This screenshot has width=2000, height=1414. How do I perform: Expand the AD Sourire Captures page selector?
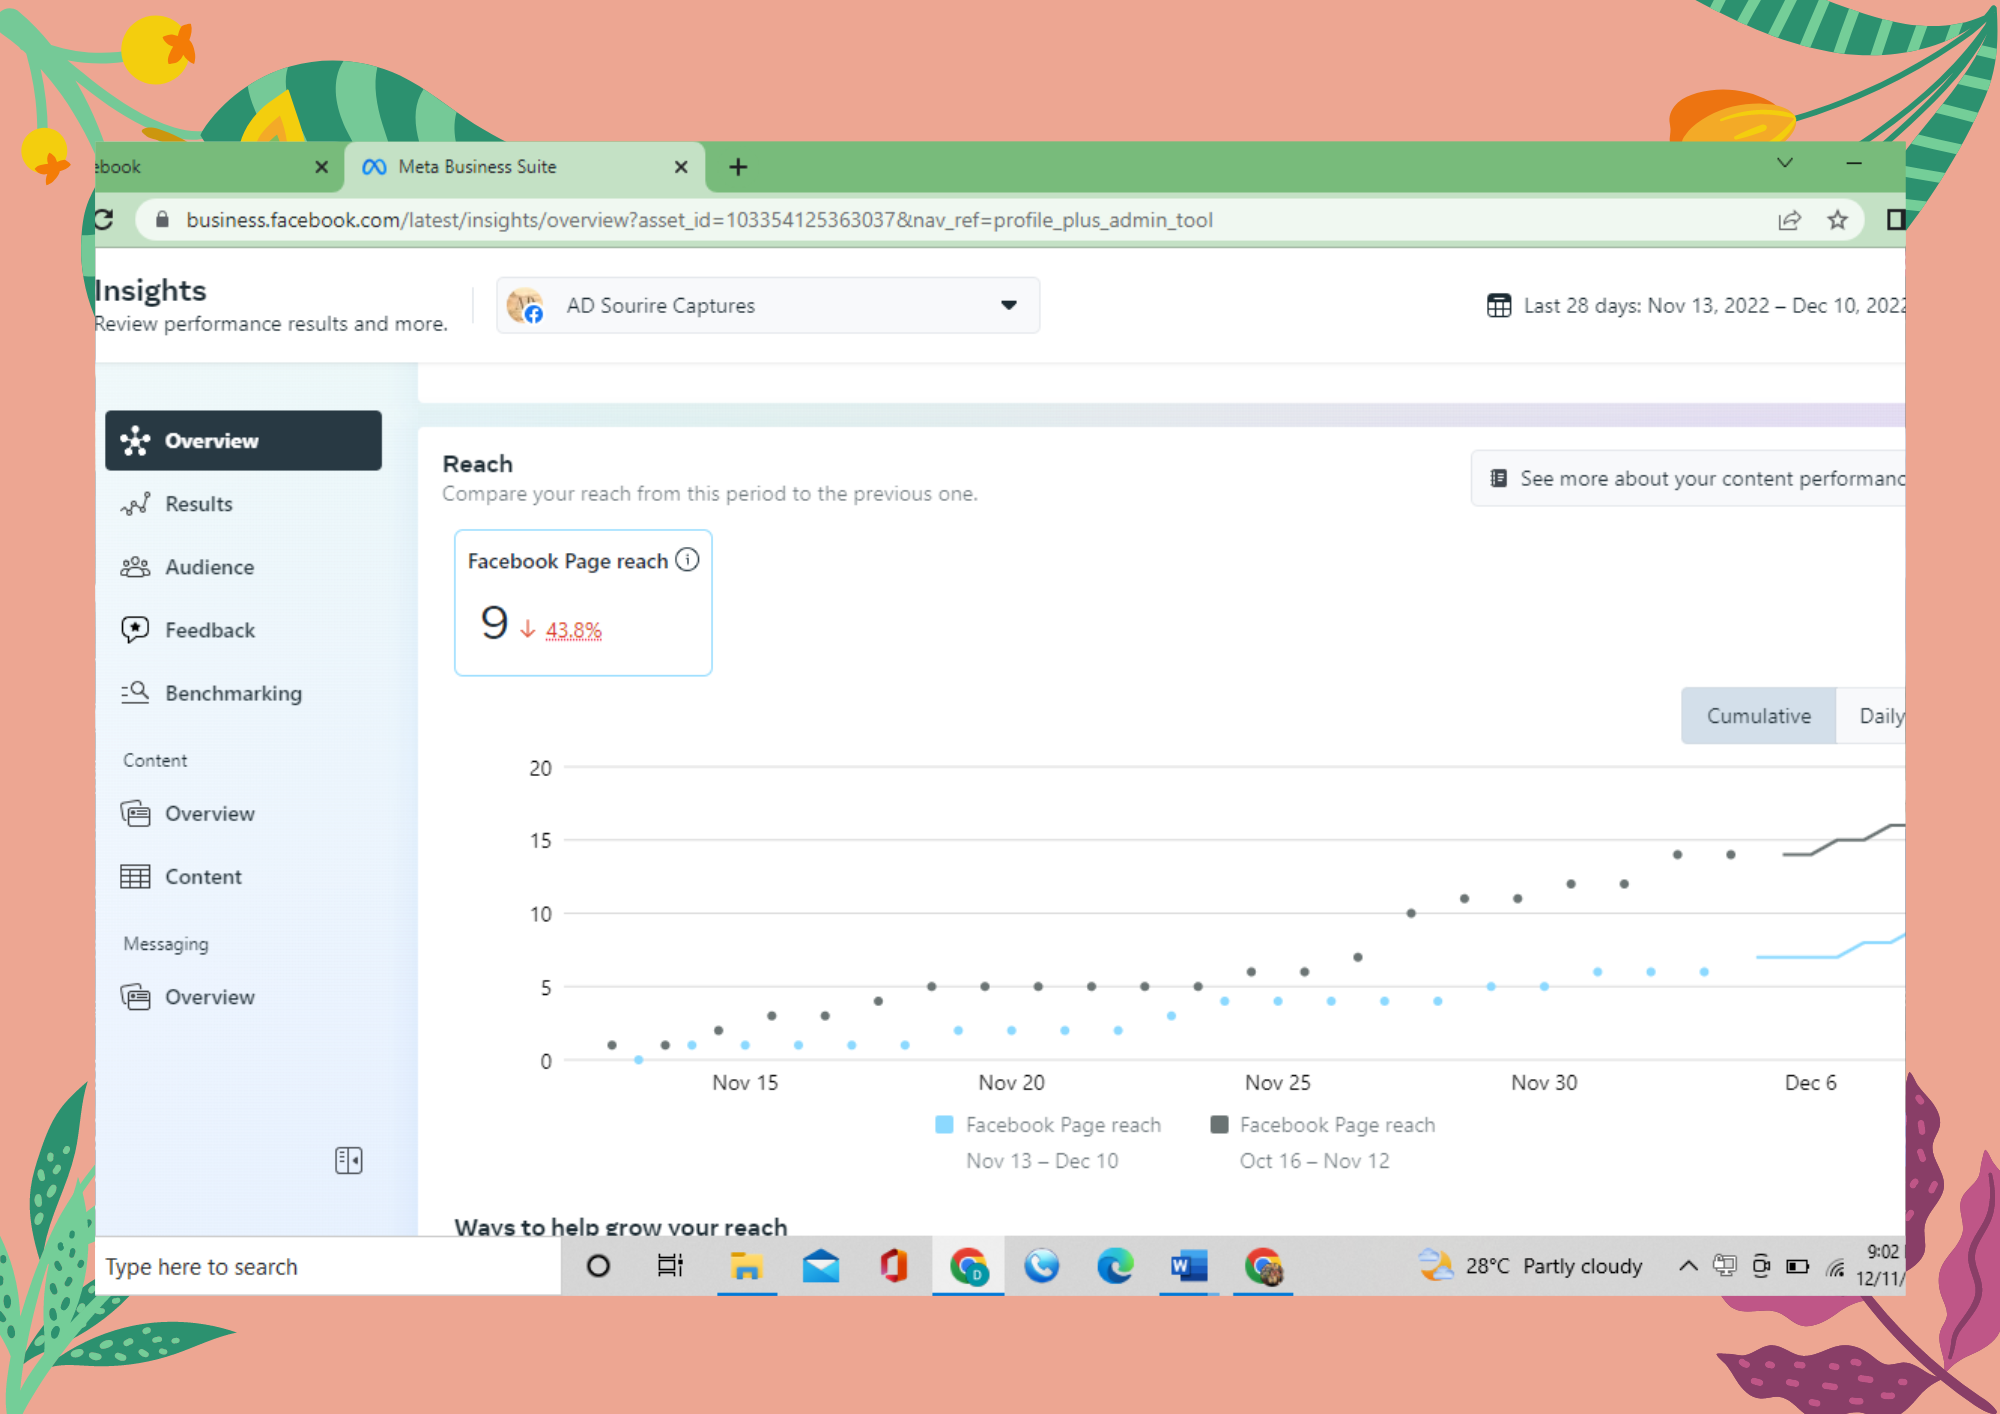point(768,305)
